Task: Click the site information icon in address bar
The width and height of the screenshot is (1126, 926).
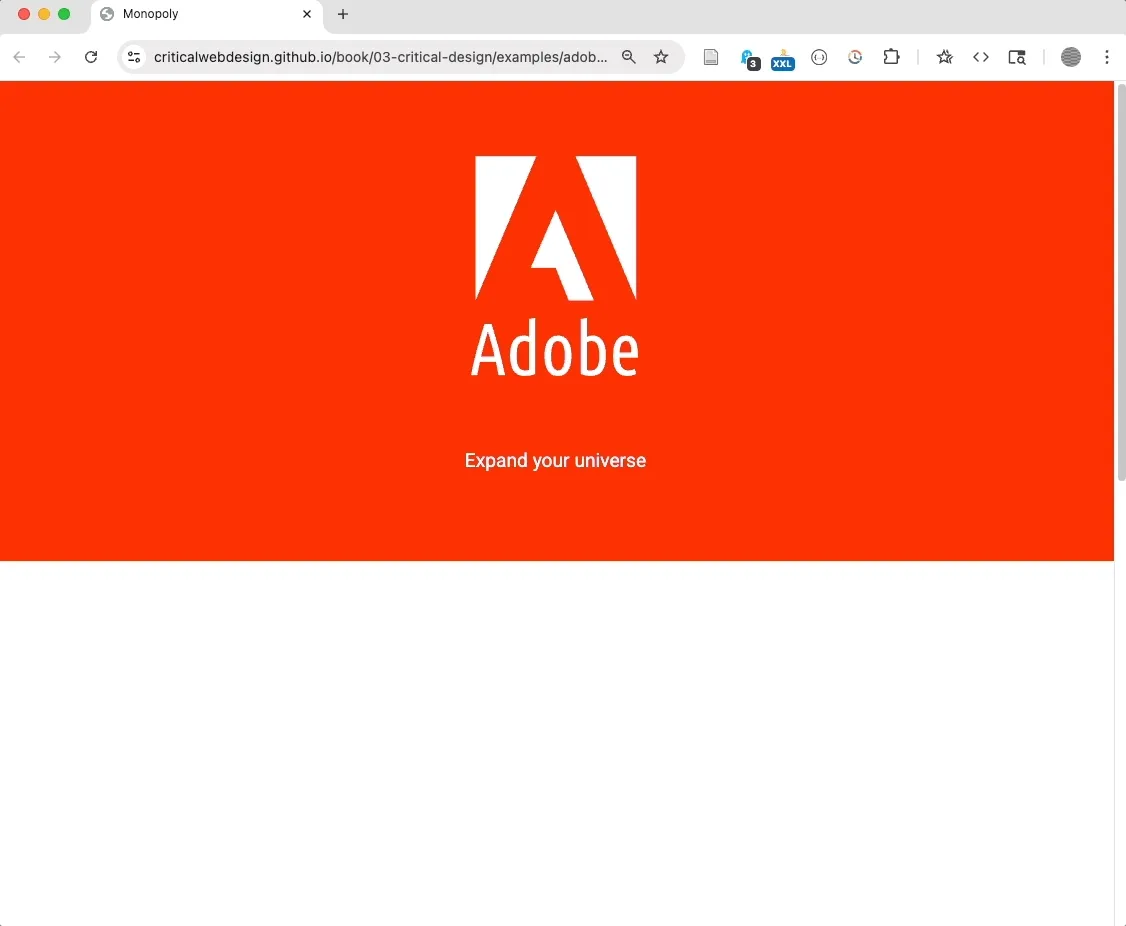Action: 133,57
